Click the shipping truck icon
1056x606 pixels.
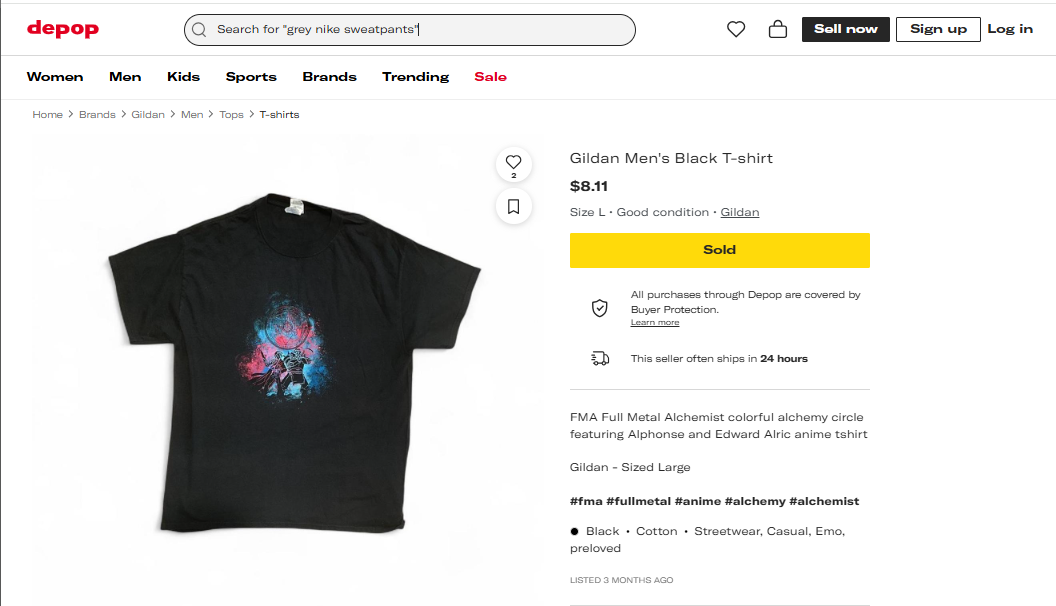[x=600, y=358]
